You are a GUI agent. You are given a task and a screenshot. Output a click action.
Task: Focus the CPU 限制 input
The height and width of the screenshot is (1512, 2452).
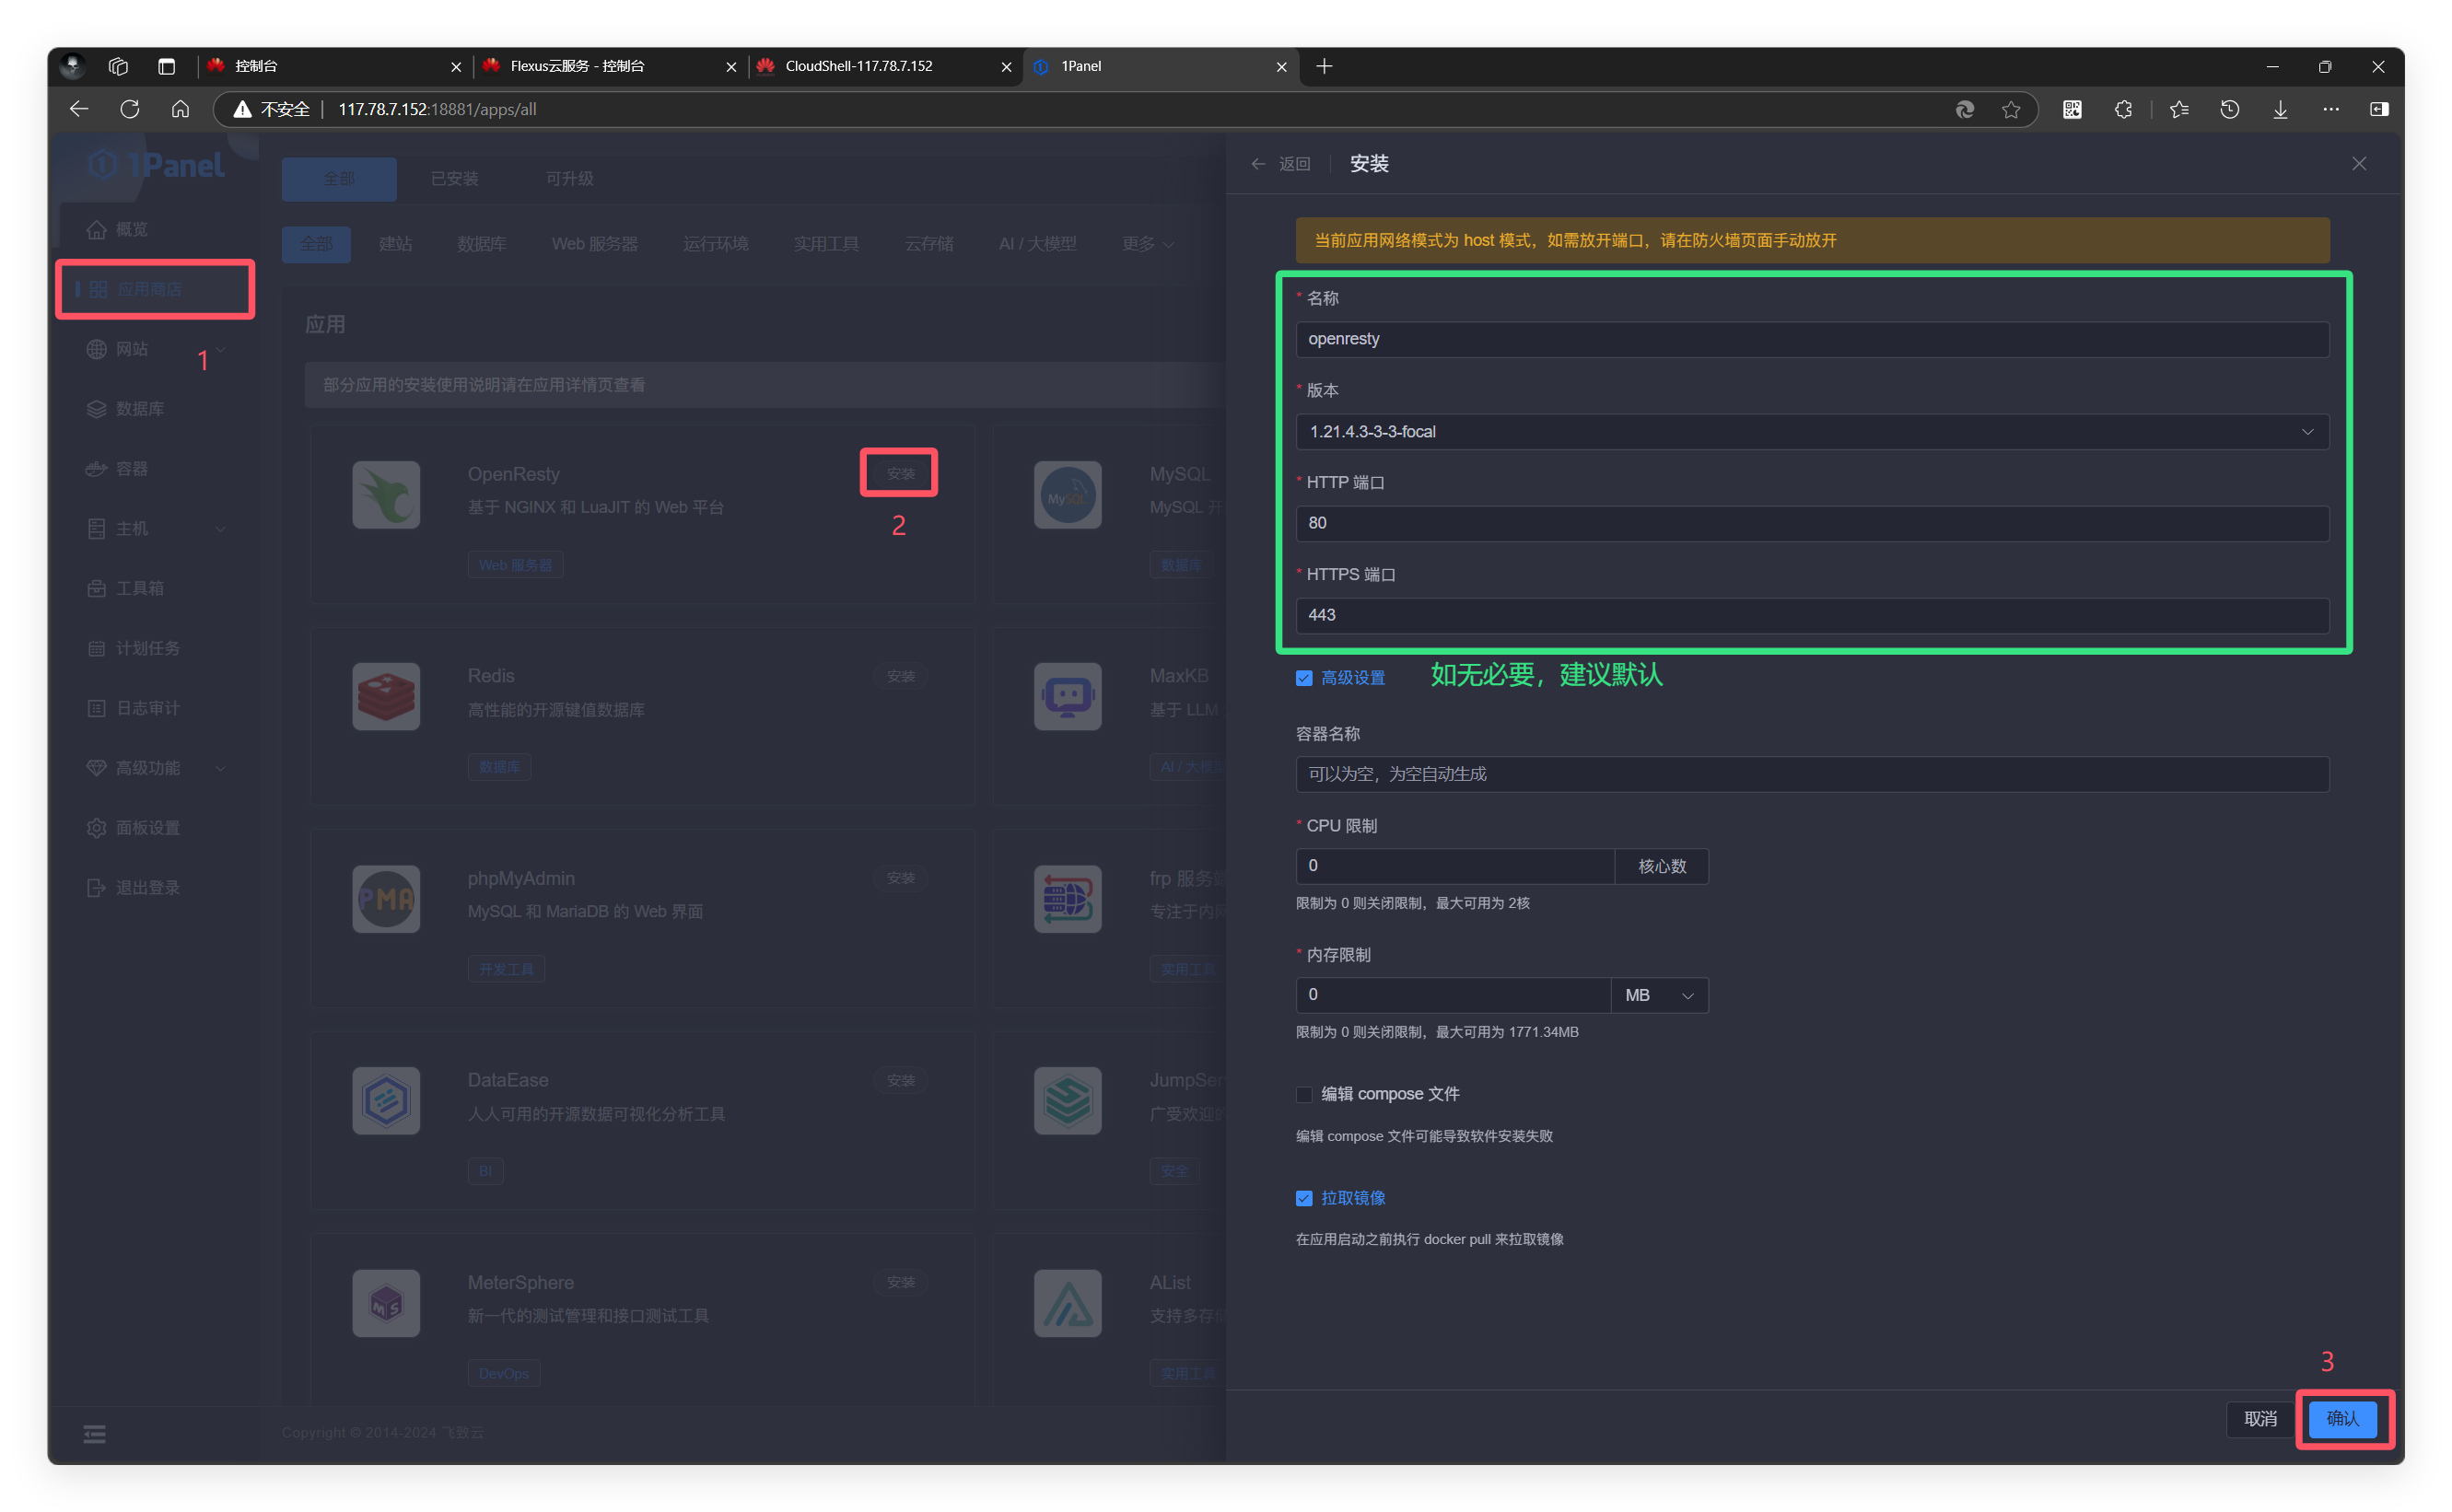tap(1455, 866)
